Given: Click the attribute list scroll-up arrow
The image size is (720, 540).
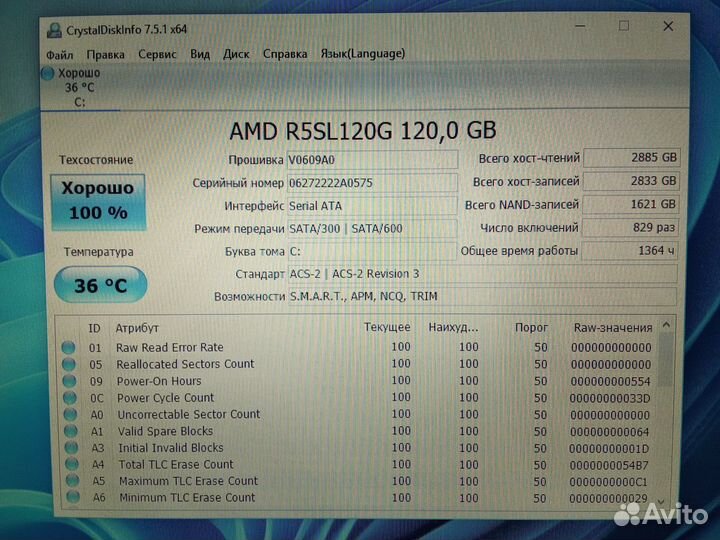Looking at the screenshot, I should pyautogui.click(x=666, y=326).
